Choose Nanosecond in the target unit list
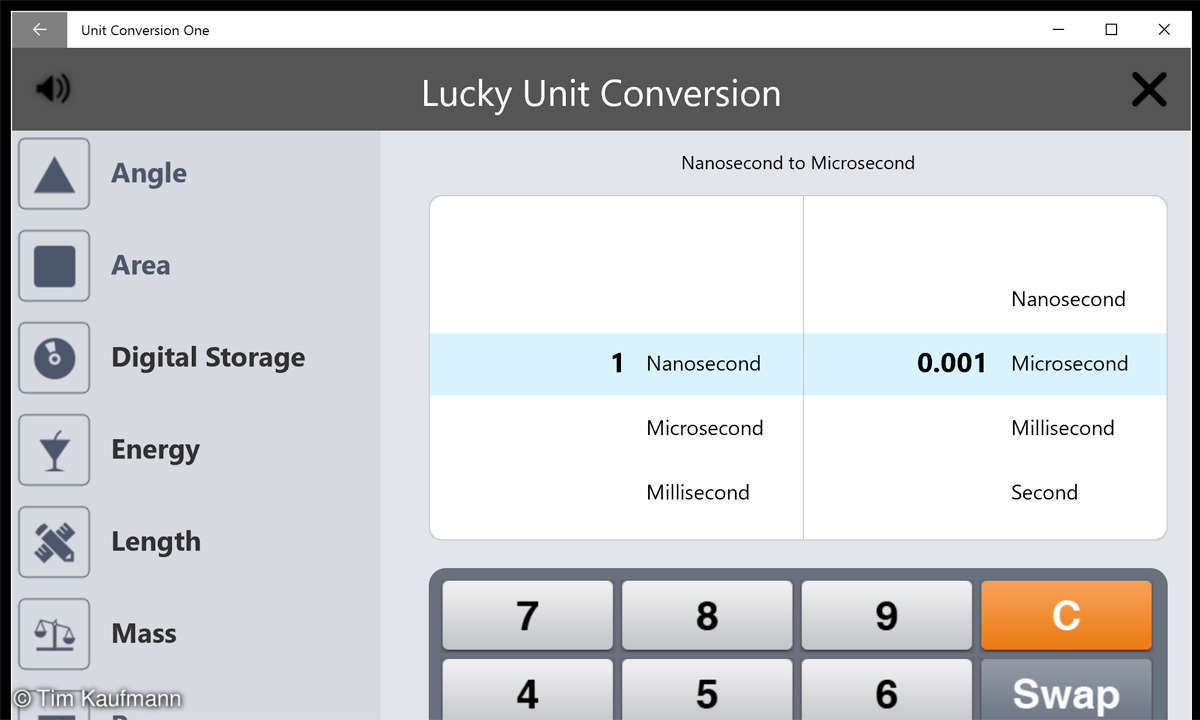This screenshot has height=720, width=1200. tap(1068, 299)
